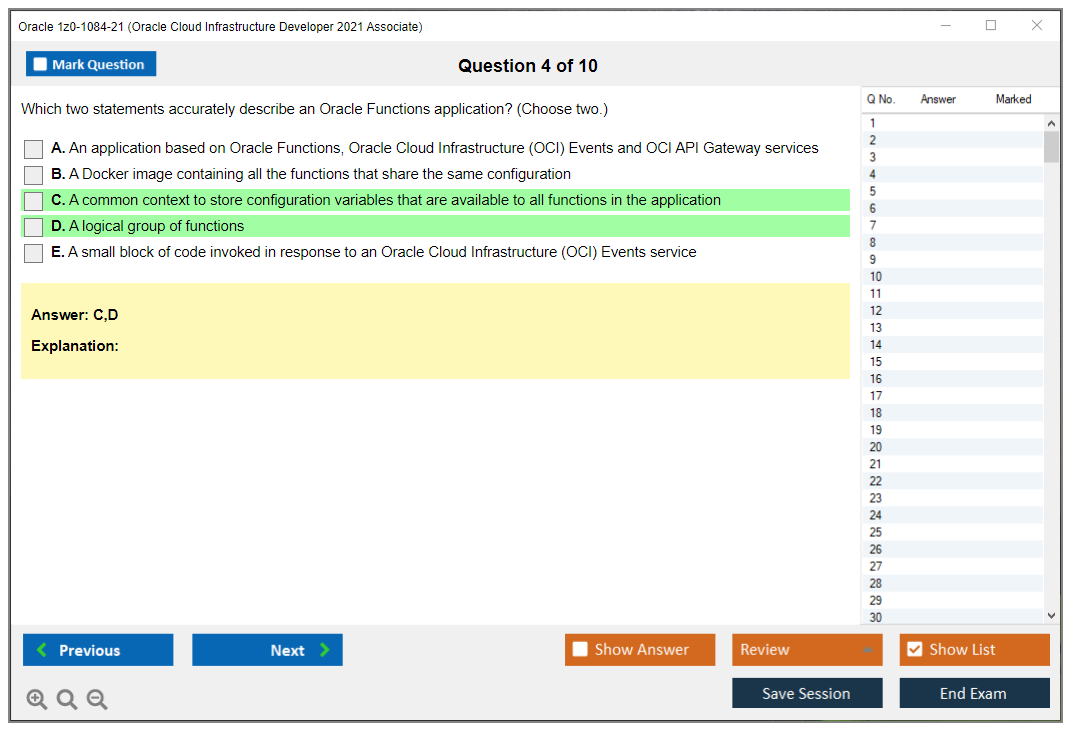The width and height of the screenshot is (1075, 735).
Task: Click the scrollbar down arrow in question list
Action: [1051, 615]
